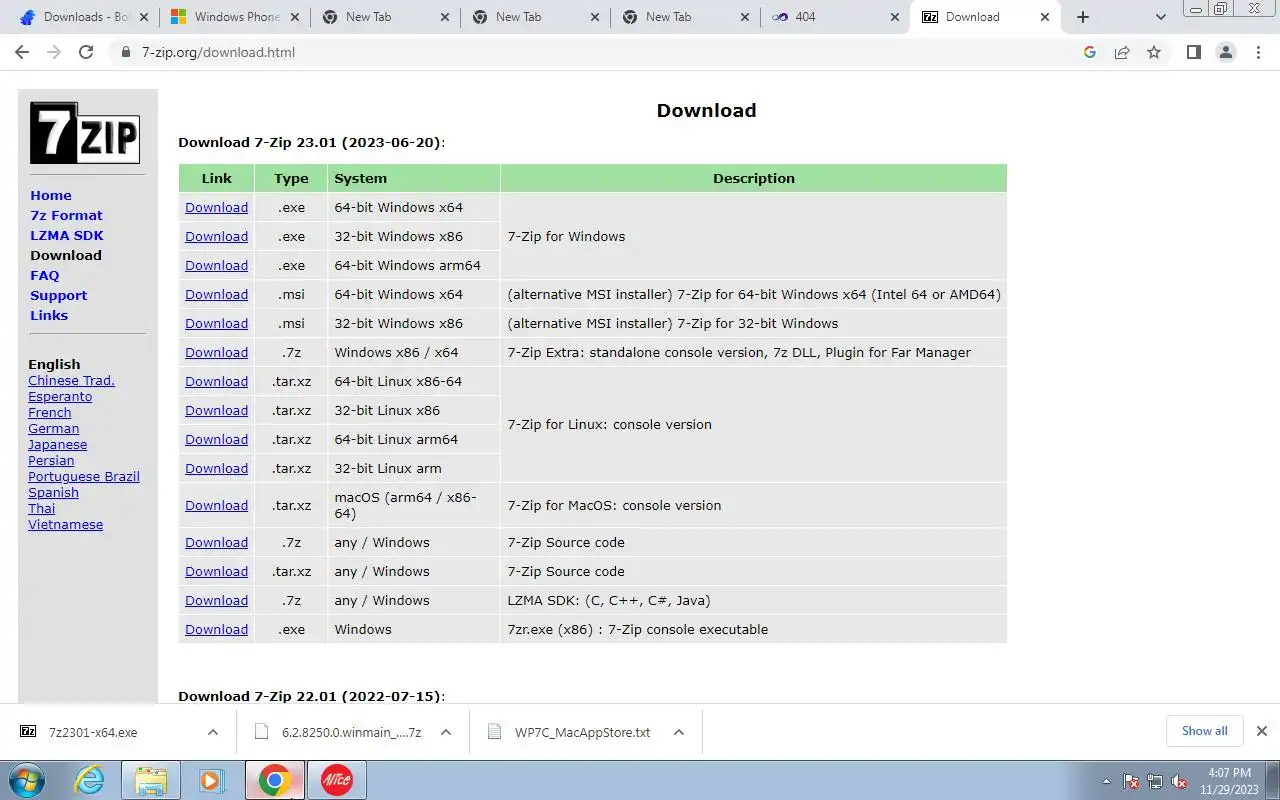Click the site padlock icon
This screenshot has width=1280, height=800.
click(x=126, y=52)
